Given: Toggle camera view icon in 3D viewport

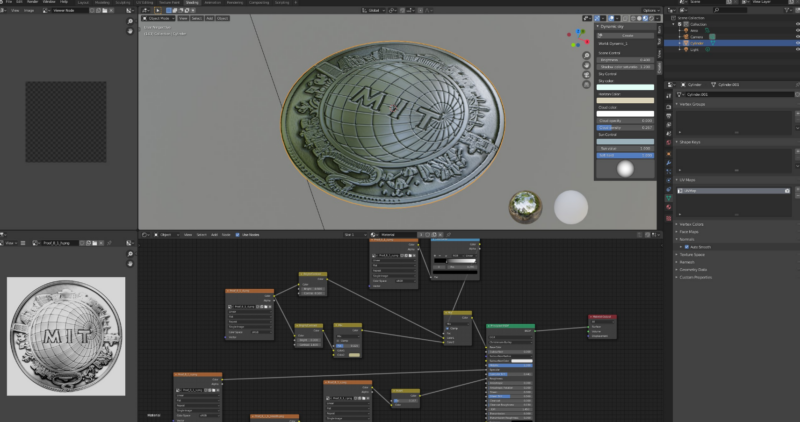Looking at the screenshot, I should [x=586, y=75].
